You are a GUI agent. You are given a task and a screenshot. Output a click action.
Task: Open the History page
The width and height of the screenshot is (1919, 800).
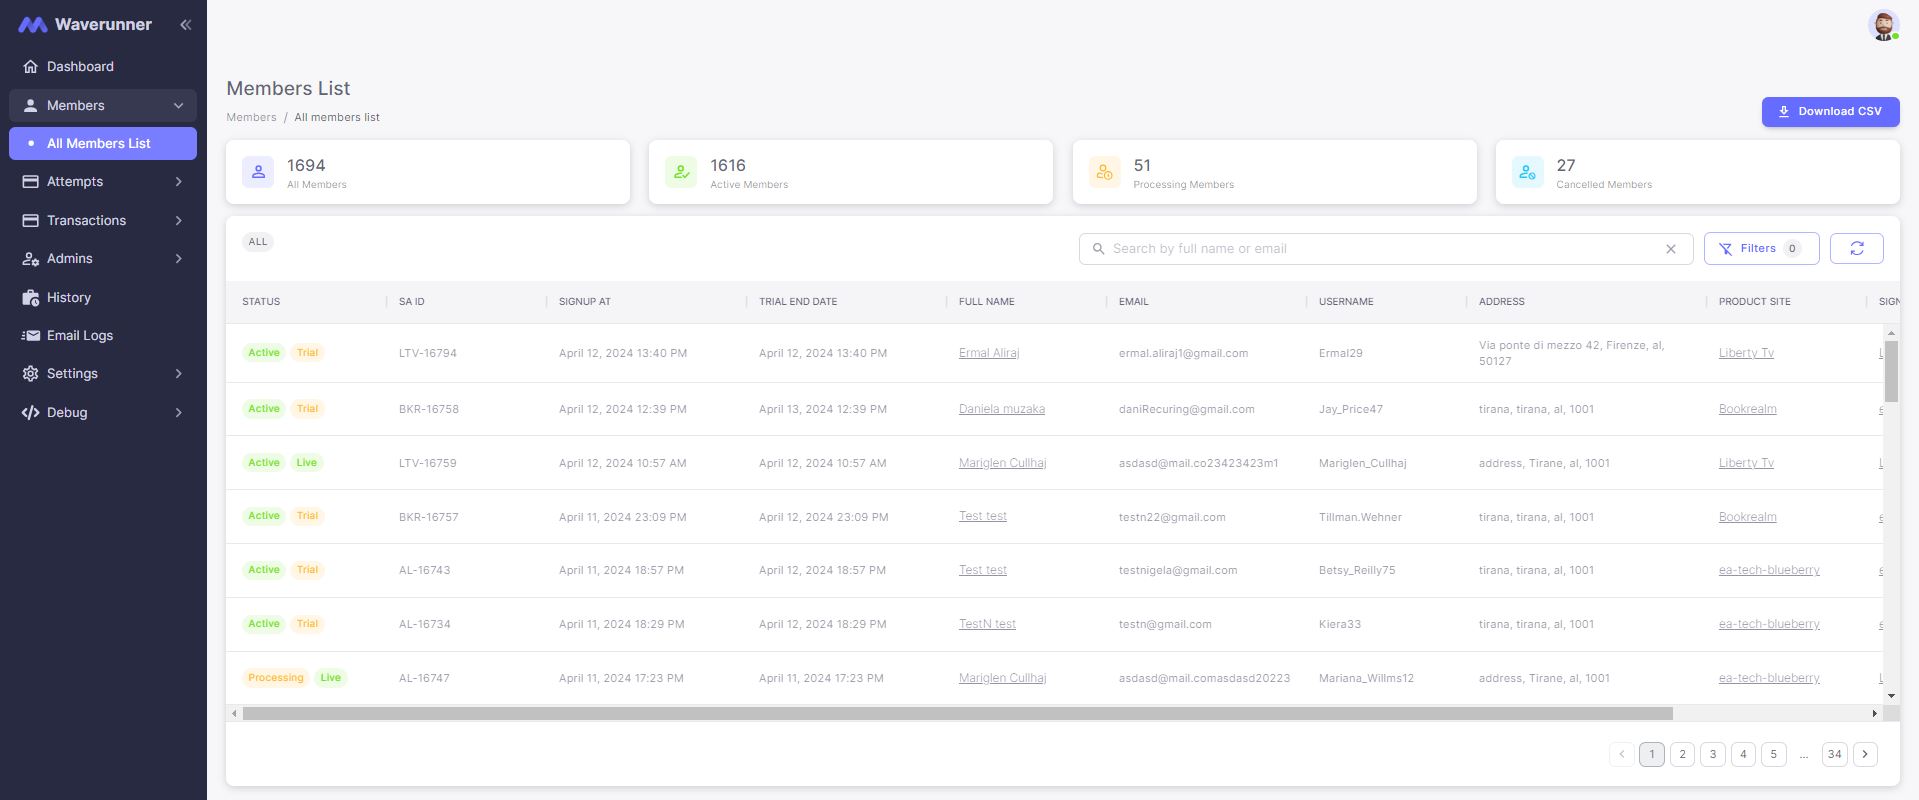68,298
